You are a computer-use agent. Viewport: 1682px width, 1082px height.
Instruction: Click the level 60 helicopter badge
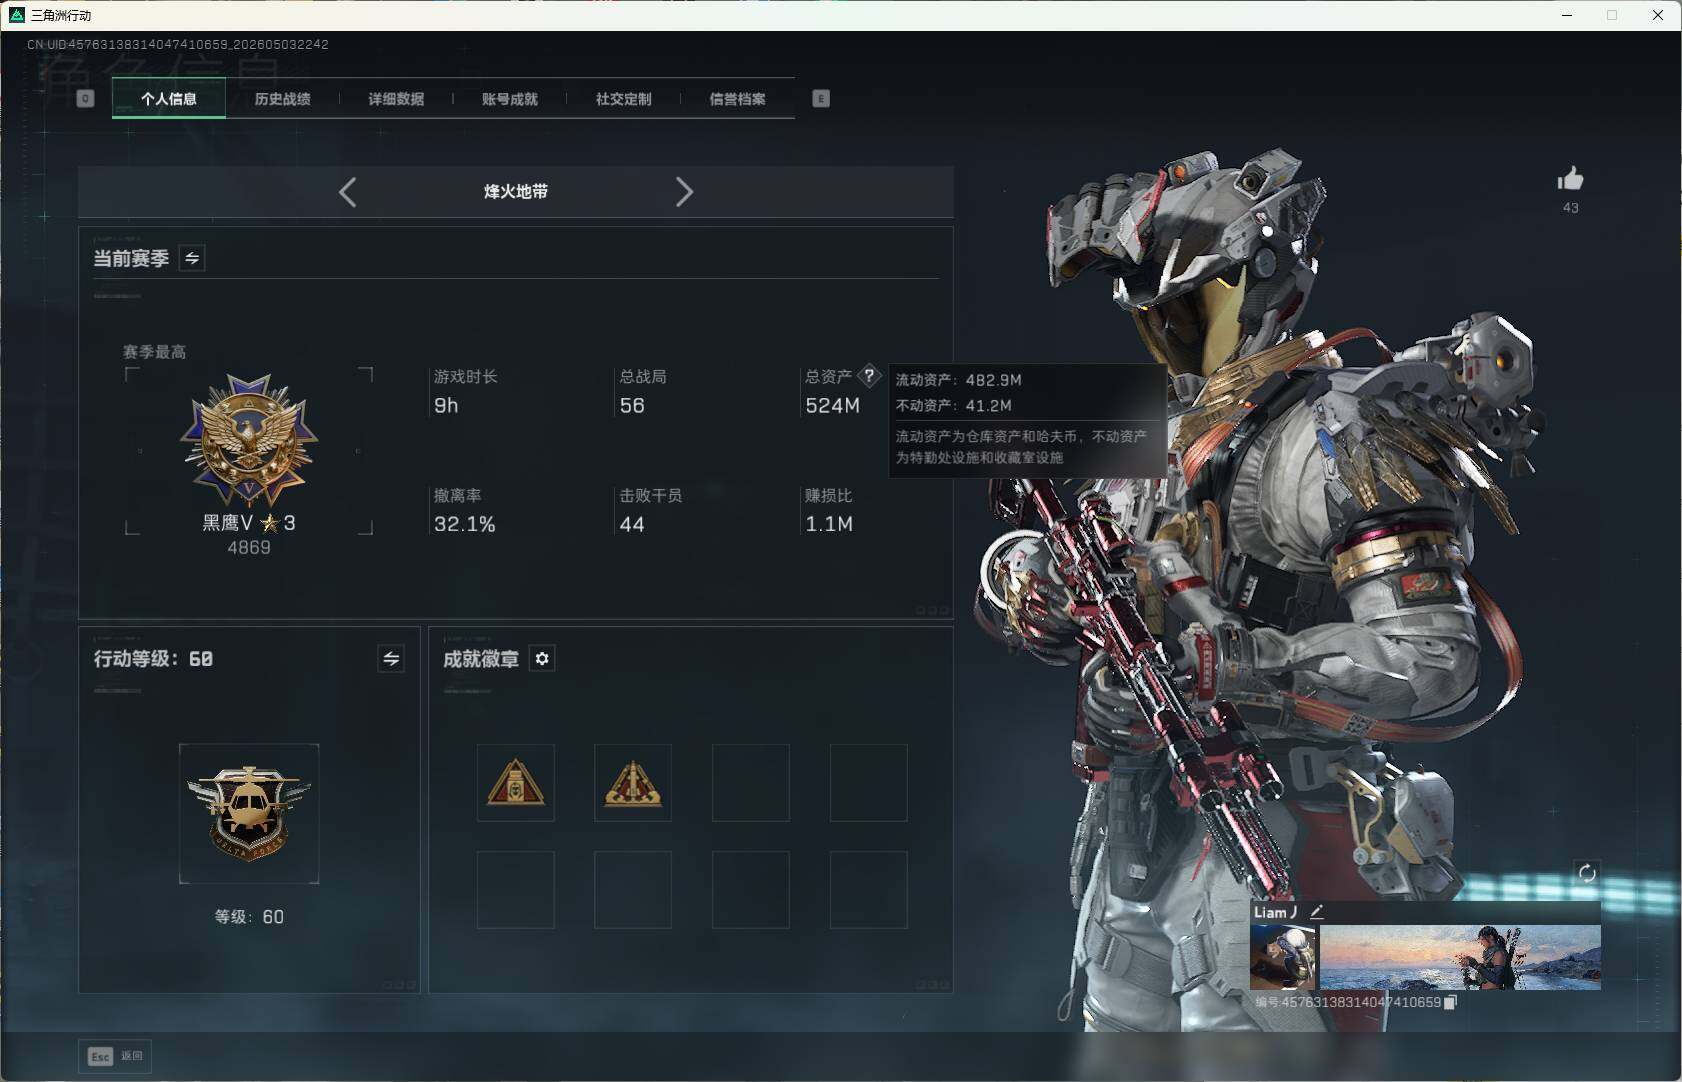(x=249, y=813)
